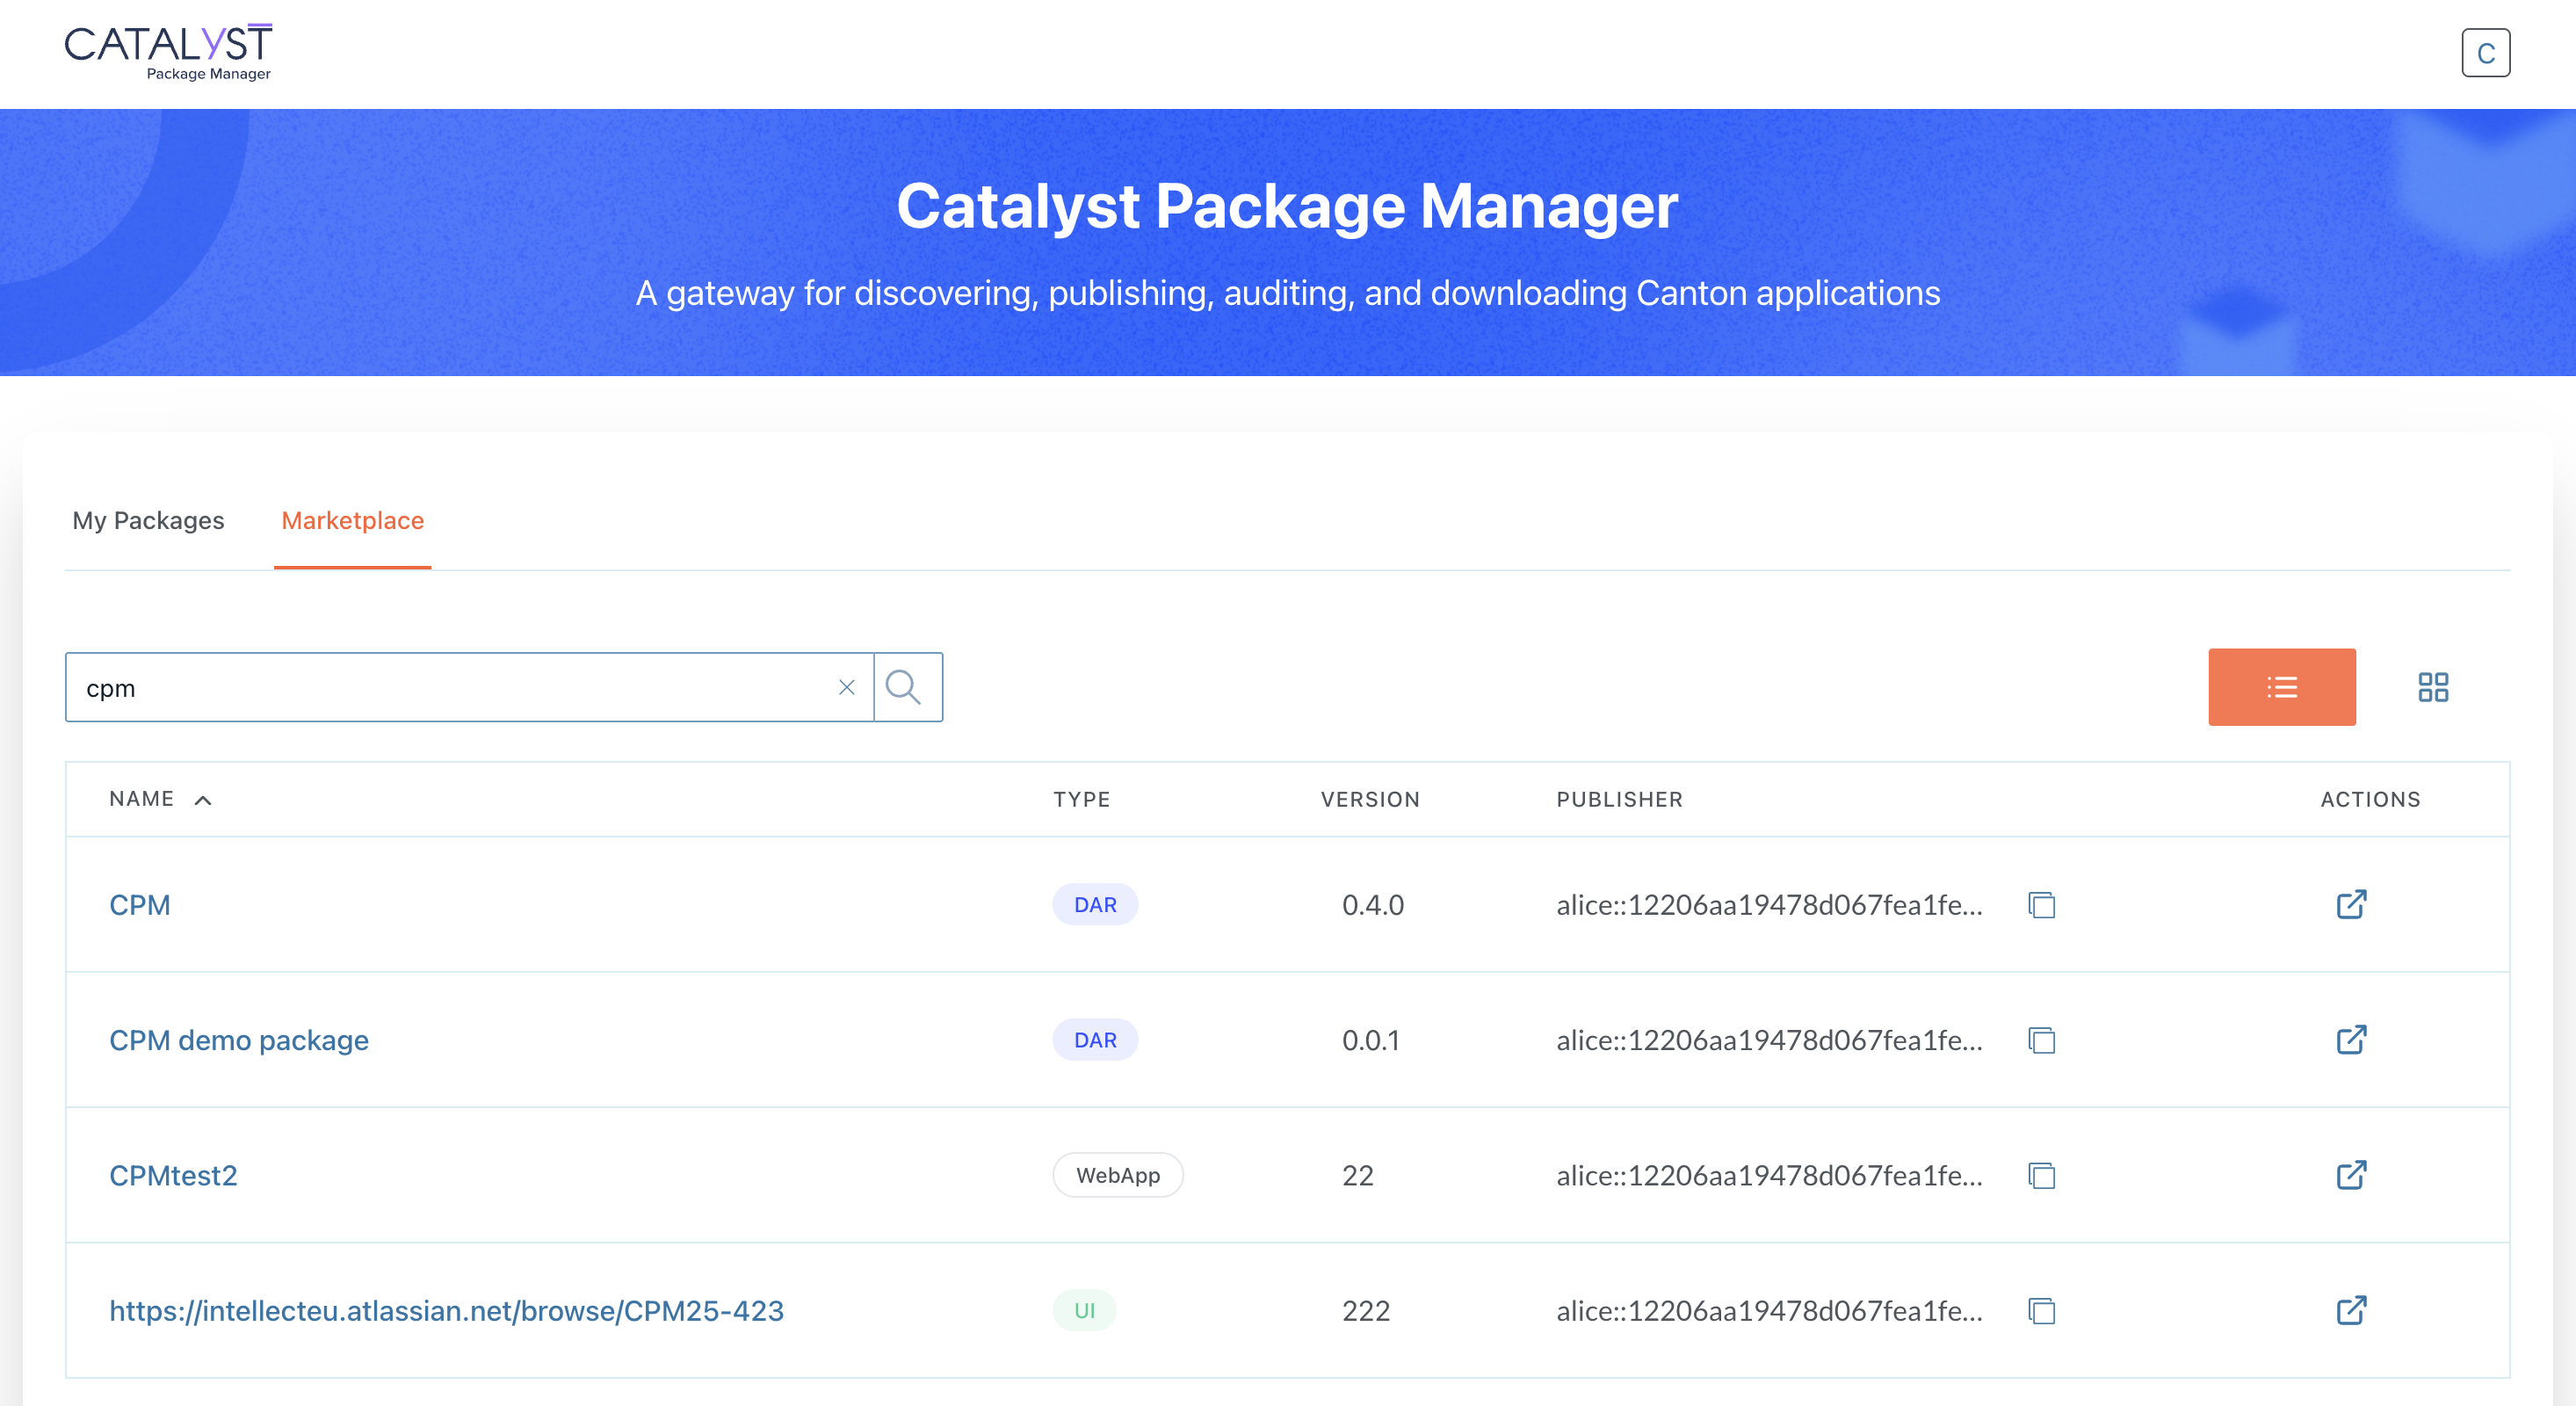This screenshot has height=1406, width=2576.
Task: Copy publisher ID for CPM package
Action: 2041,905
